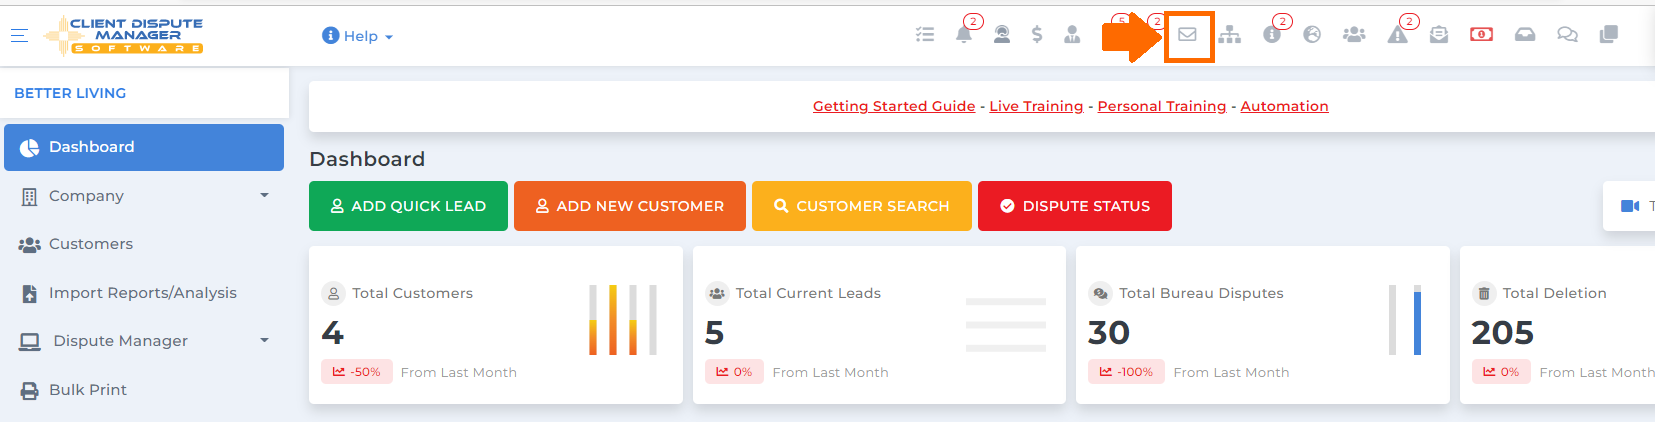Open the Getting Started Guide link
The width and height of the screenshot is (1655, 422).
click(x=894, y=106)
